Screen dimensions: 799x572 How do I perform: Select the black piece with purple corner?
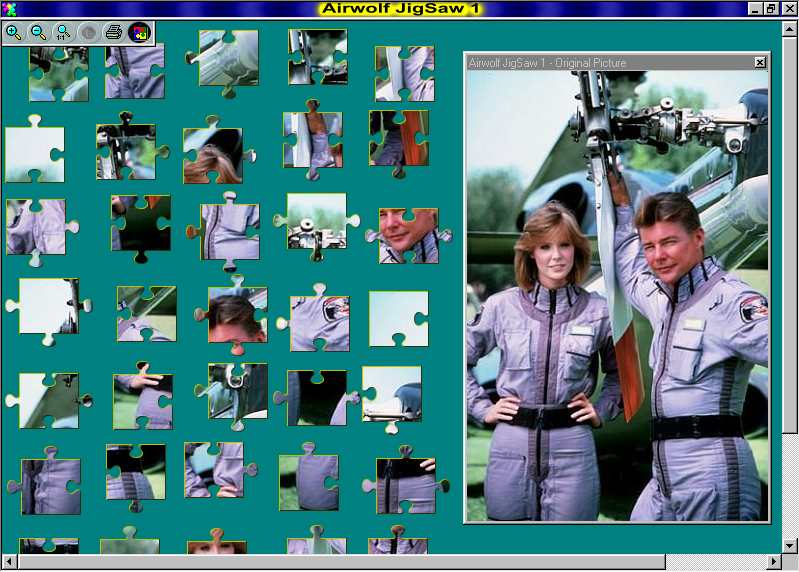pos(317,398)
